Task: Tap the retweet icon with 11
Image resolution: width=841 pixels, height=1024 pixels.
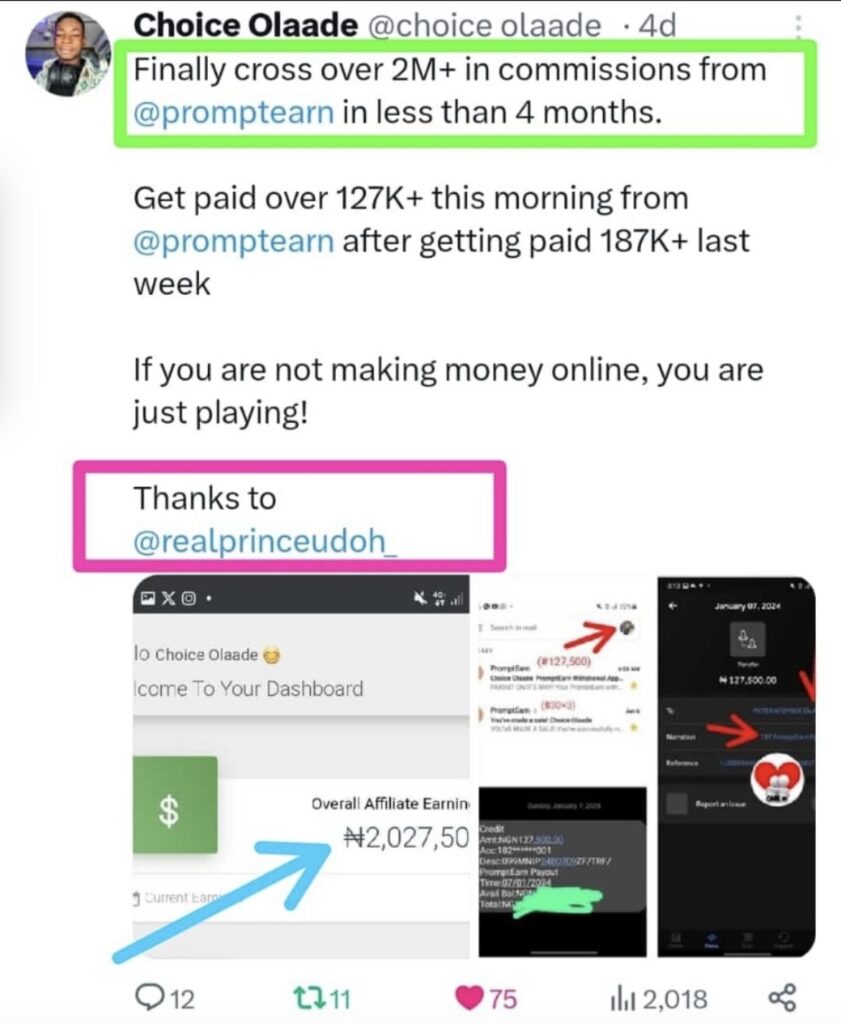Action: [x=309, y=998]
